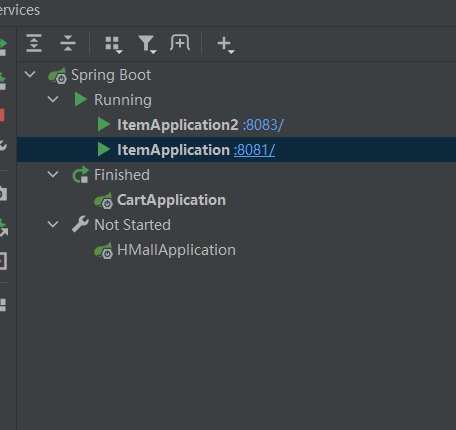Select CartApplication in the tree
456x430 pixels.
[171, 200]
